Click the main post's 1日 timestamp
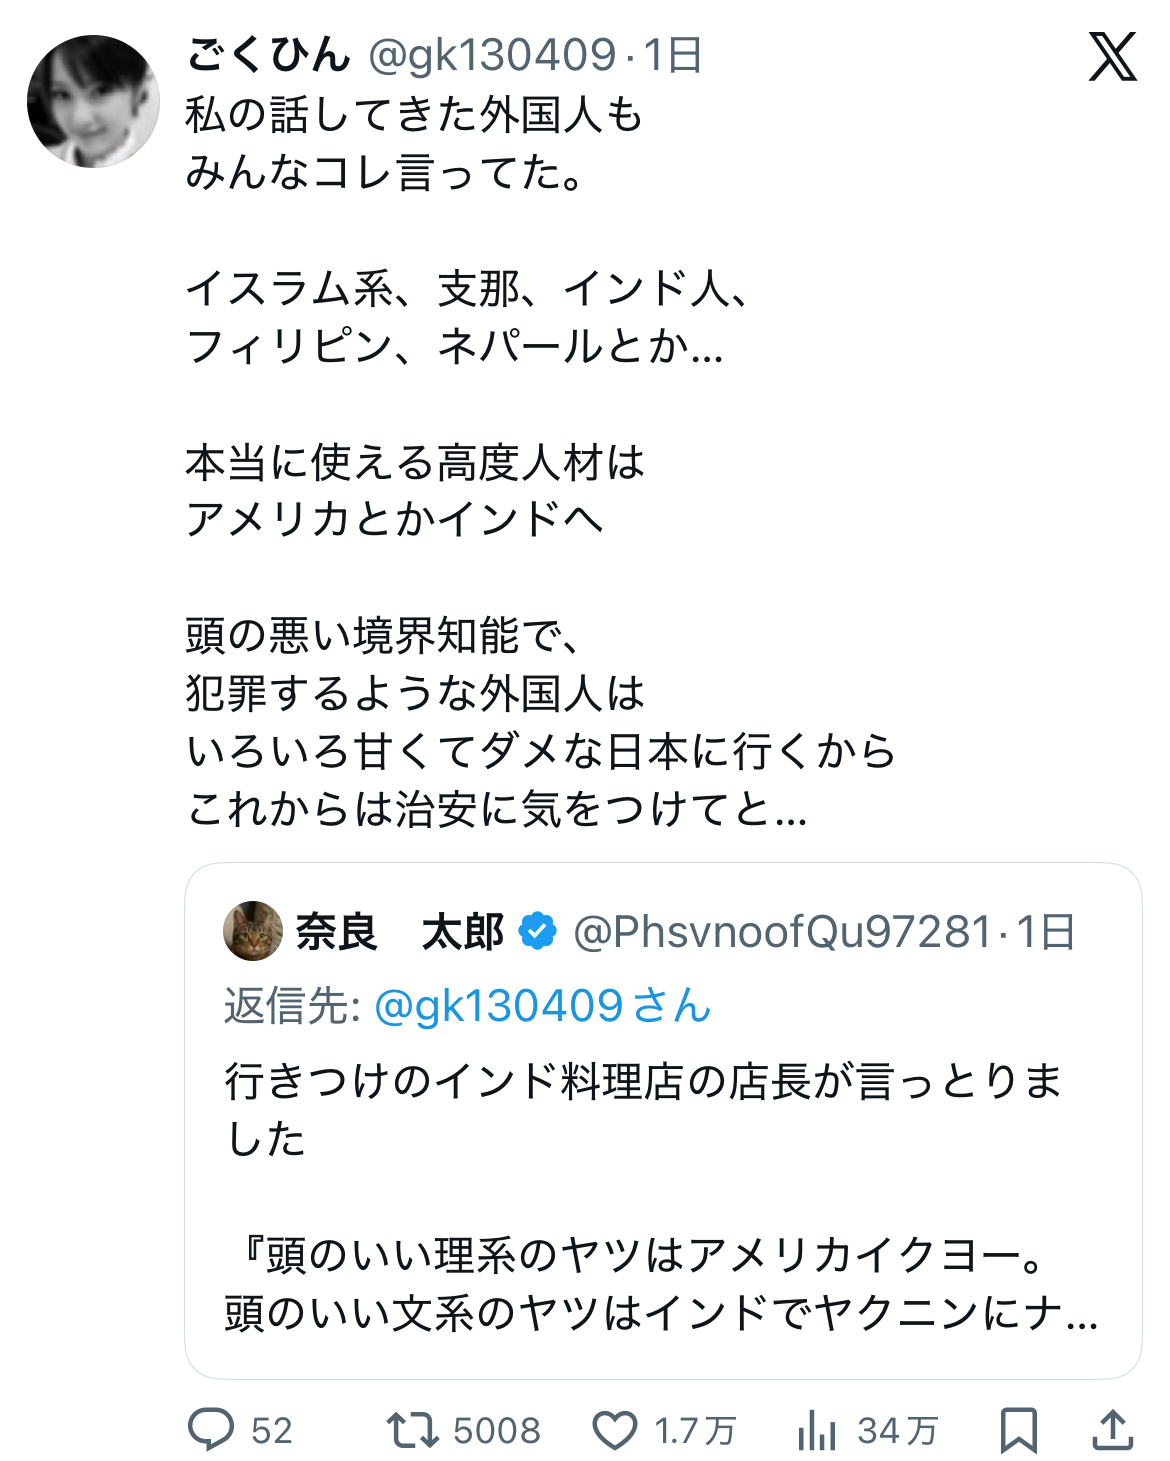1170x1461 pixels. pos(672,55)
